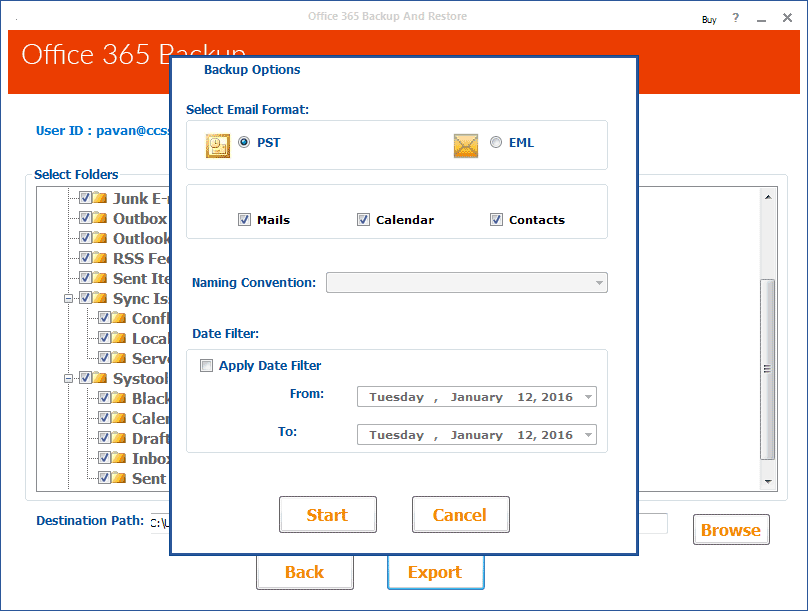Click the Drafts folder icon in tree
This screenshot has width=808, height=611.
[x=119, y=438]
